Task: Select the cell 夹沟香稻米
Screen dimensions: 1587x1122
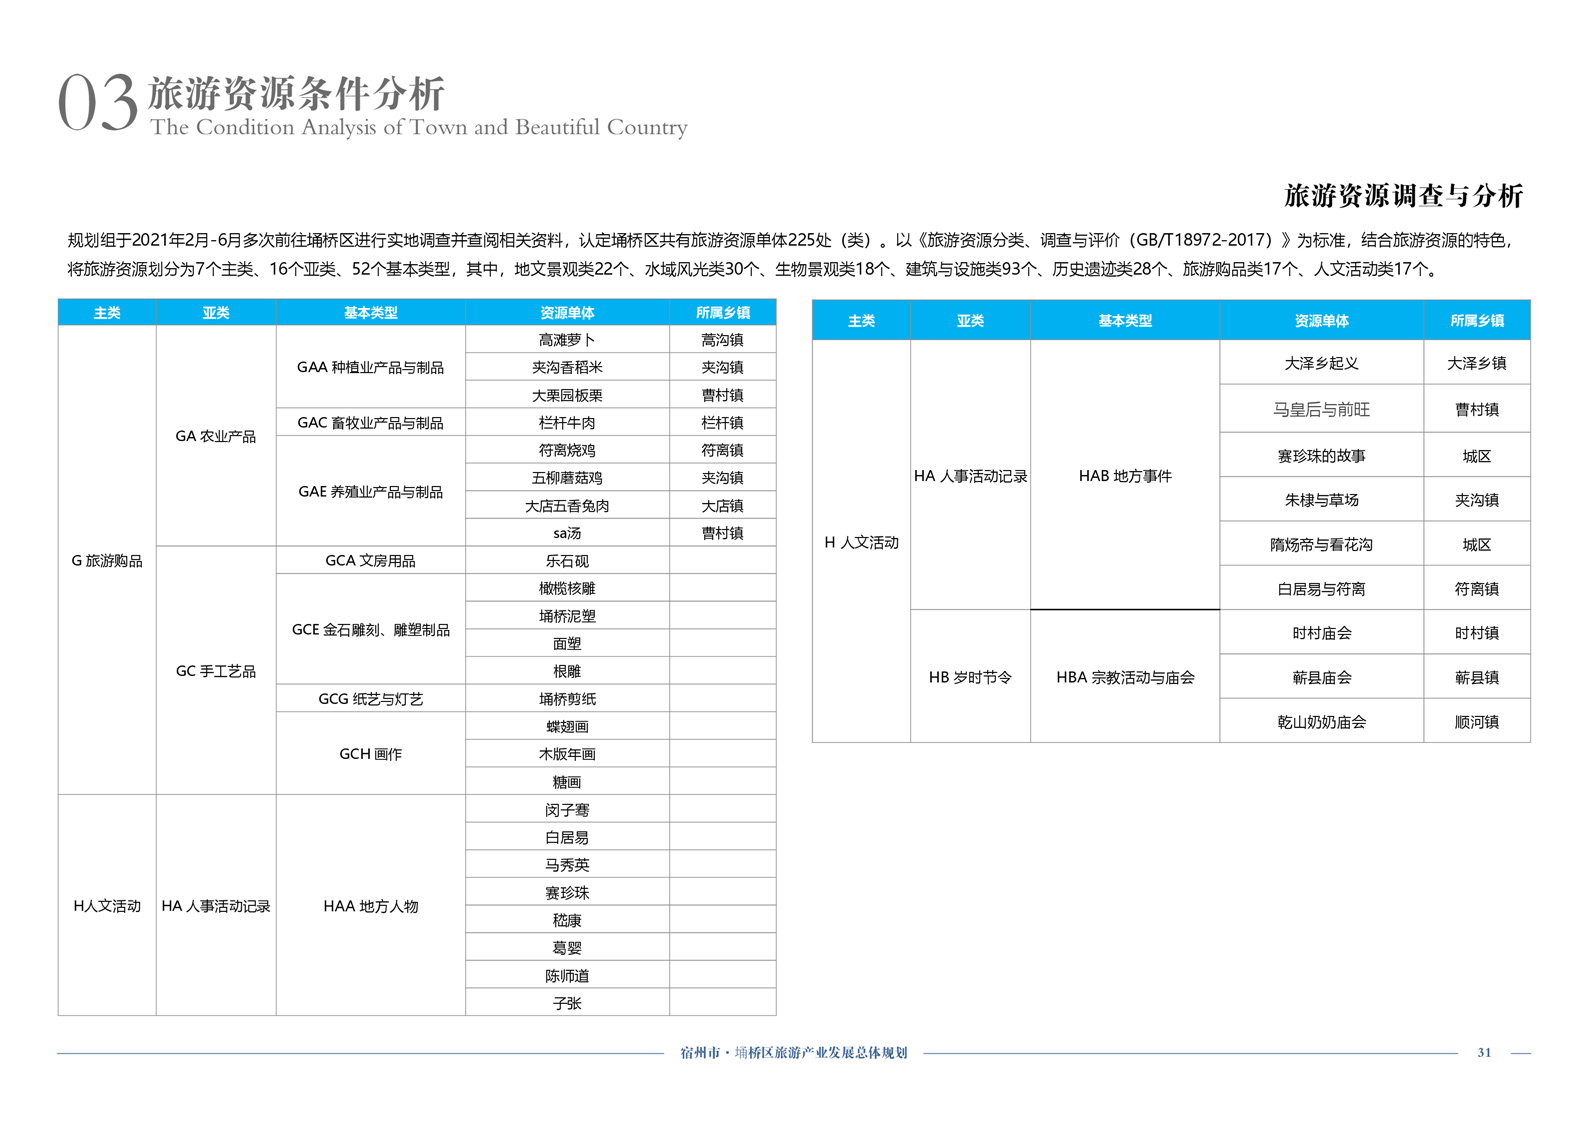Action: tap(567, 367)
